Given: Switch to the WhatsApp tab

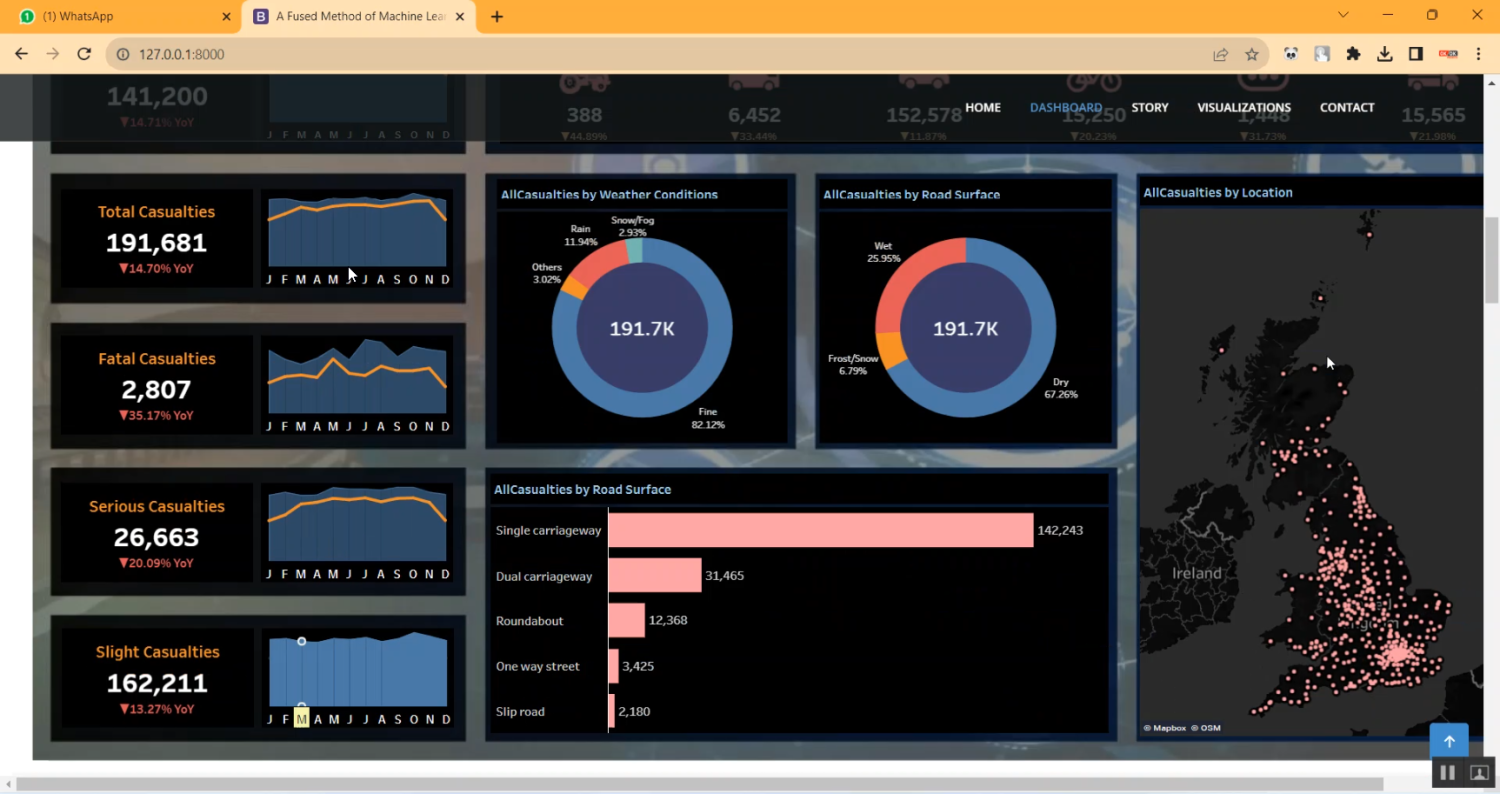Looking at the screenshot, I should click(x=120, y=16).
